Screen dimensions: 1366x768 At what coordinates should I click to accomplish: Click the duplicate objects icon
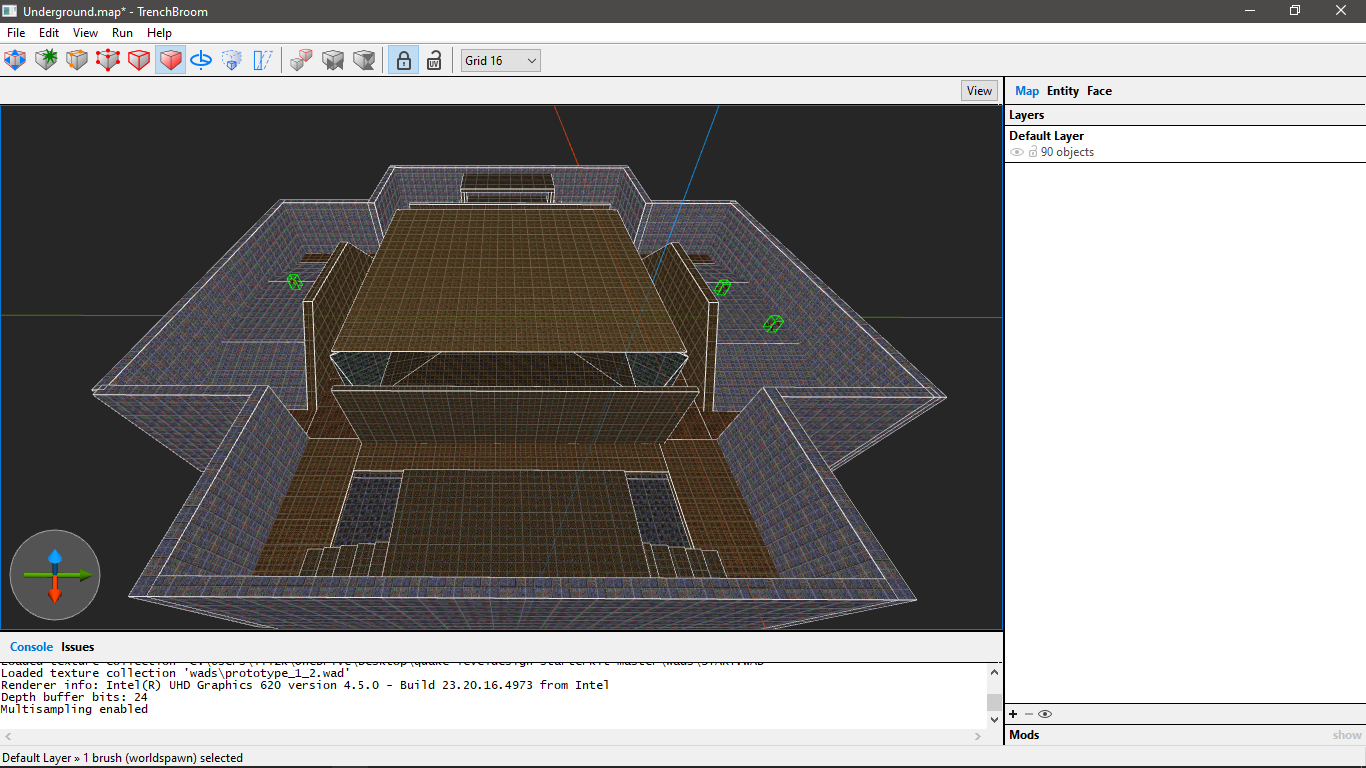[x=301, y=60]
